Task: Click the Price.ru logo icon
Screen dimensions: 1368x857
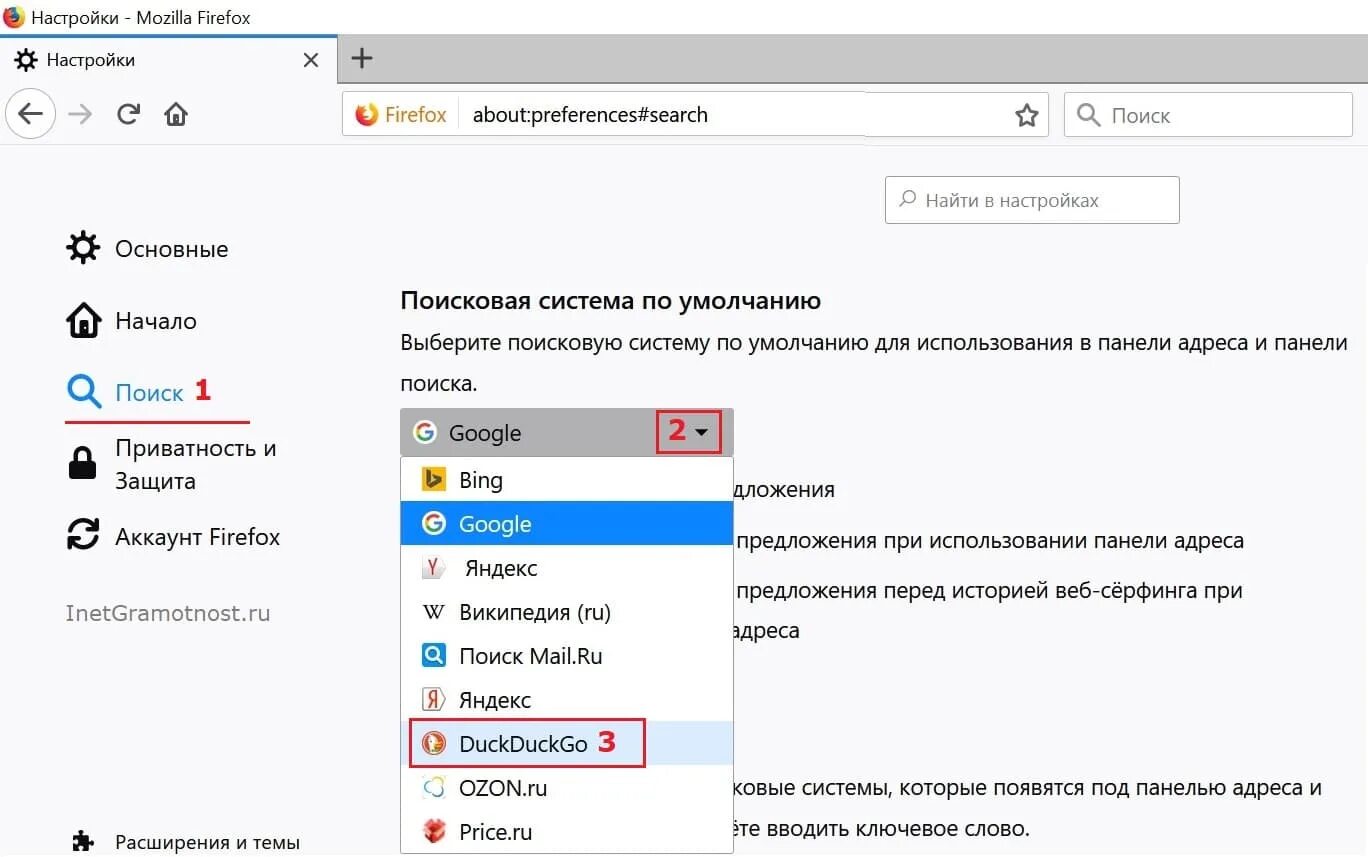Action: click(433, 832)
